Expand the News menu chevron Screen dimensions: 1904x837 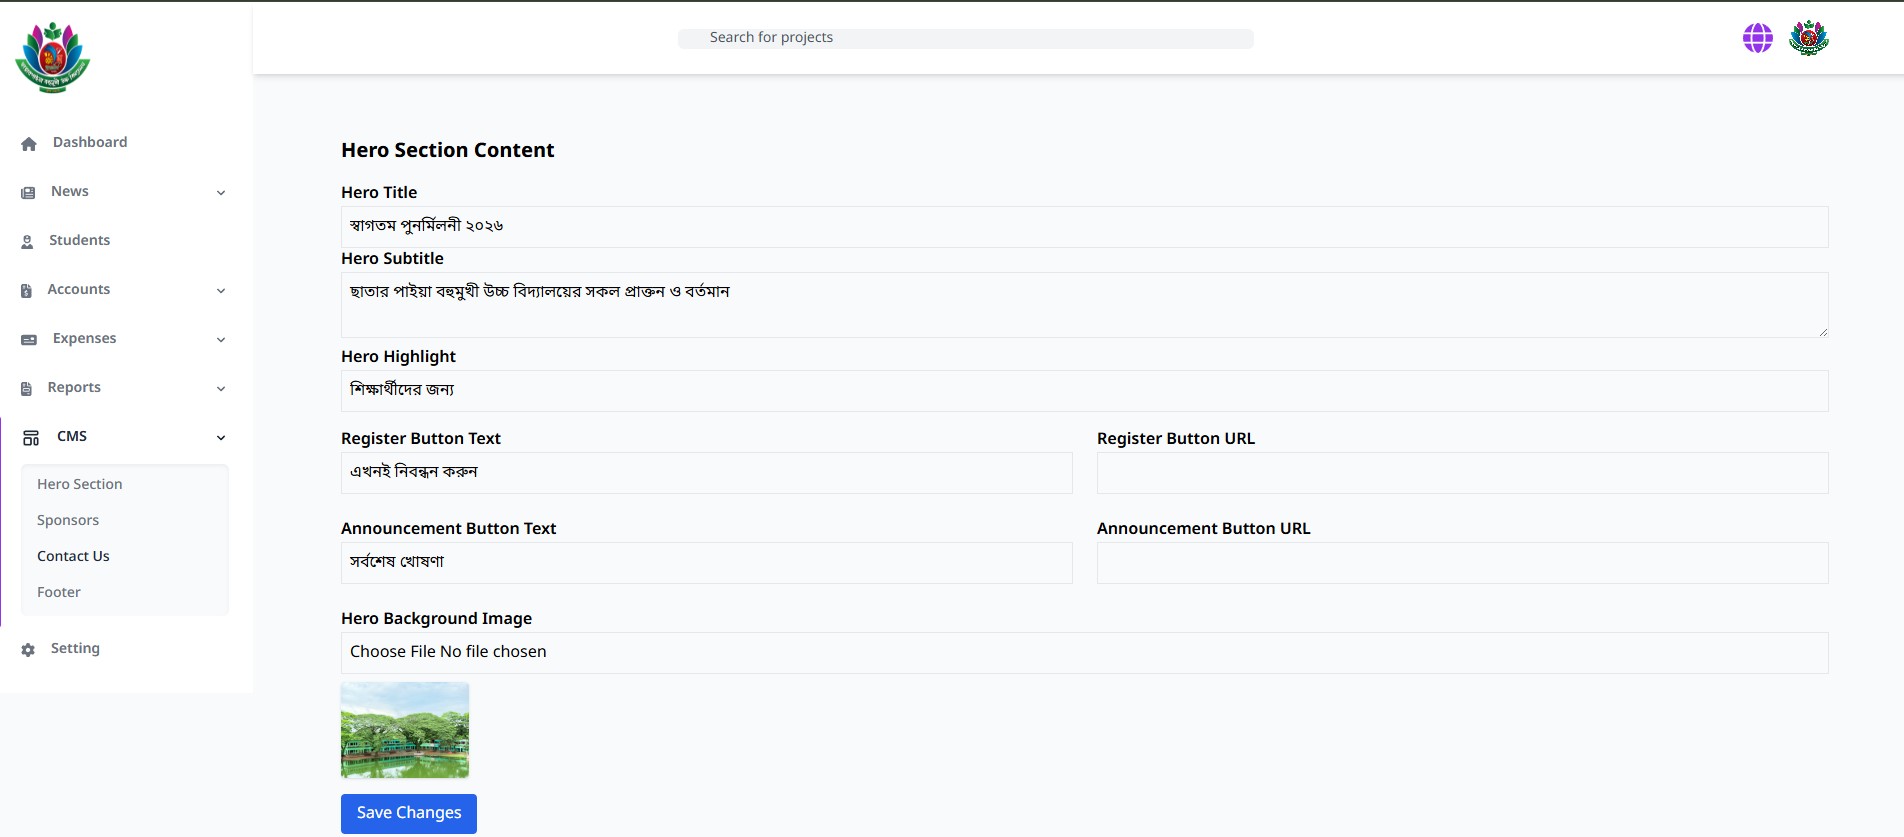point(221,193)
